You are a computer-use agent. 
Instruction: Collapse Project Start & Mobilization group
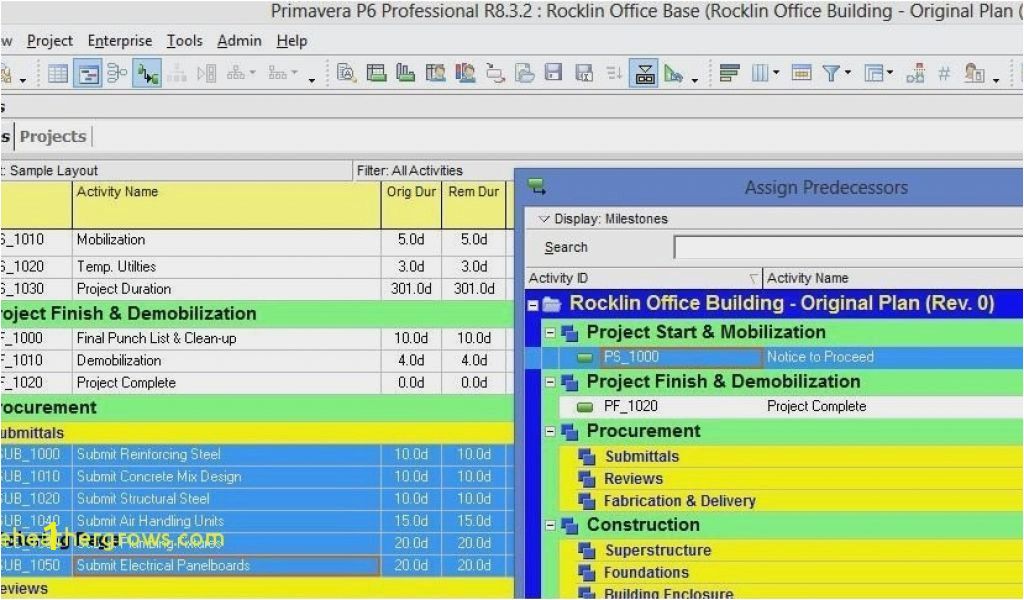[551, 332]
